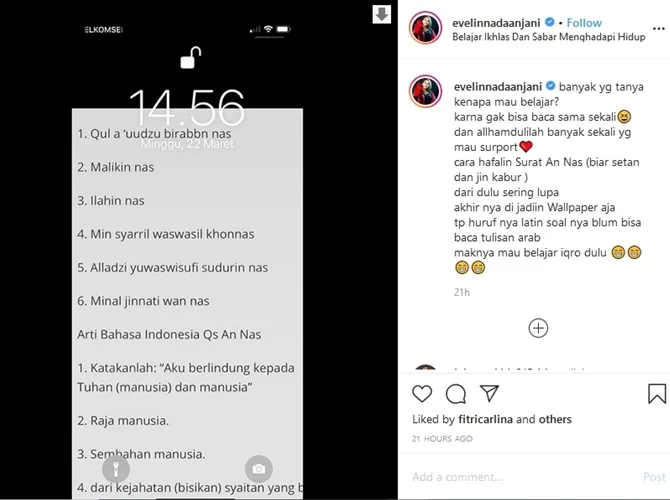Save post with bookmark icon
Screen dimensions: 670x500
coord(657,394)
